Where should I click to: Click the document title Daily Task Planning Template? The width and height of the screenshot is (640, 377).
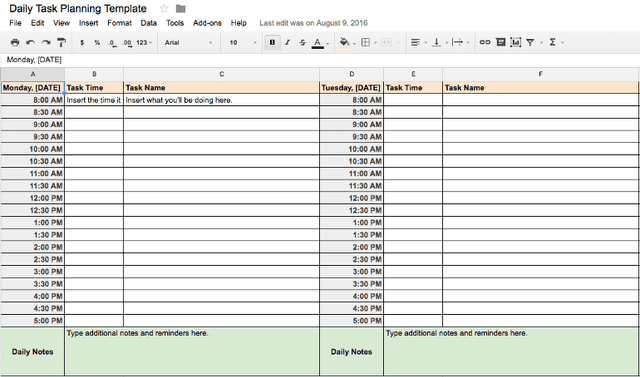coord(78,9)
